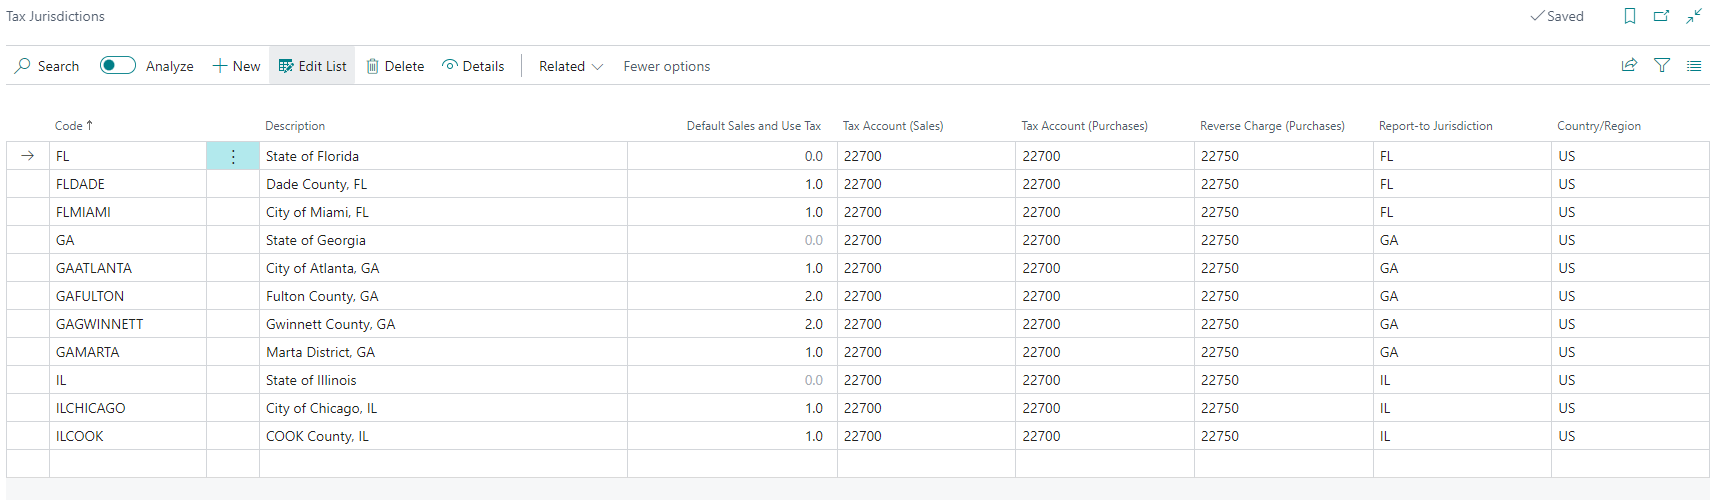Screen dimensions: 1729x500
Task: Click the Country/Region column header
Action: click(1598, 126)
